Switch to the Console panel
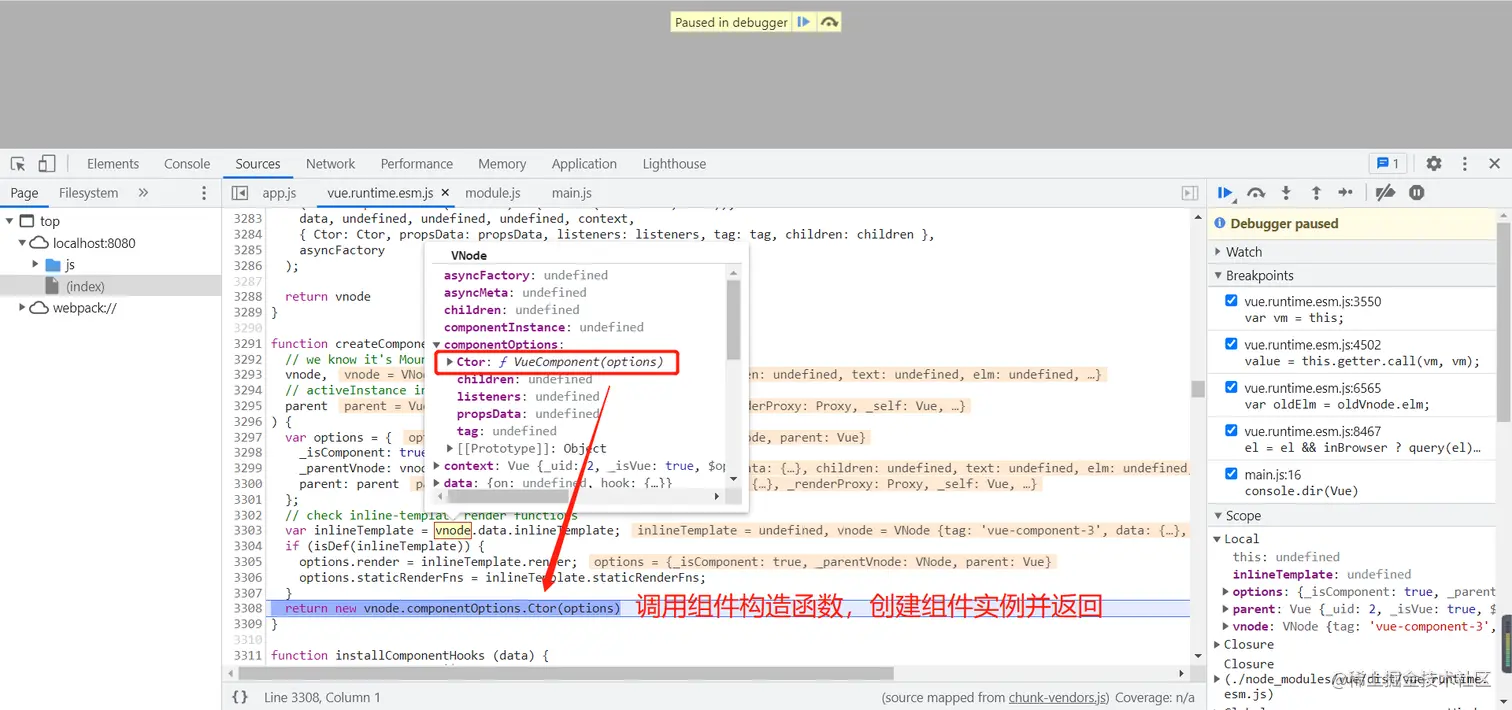 [x=187, y=164]
